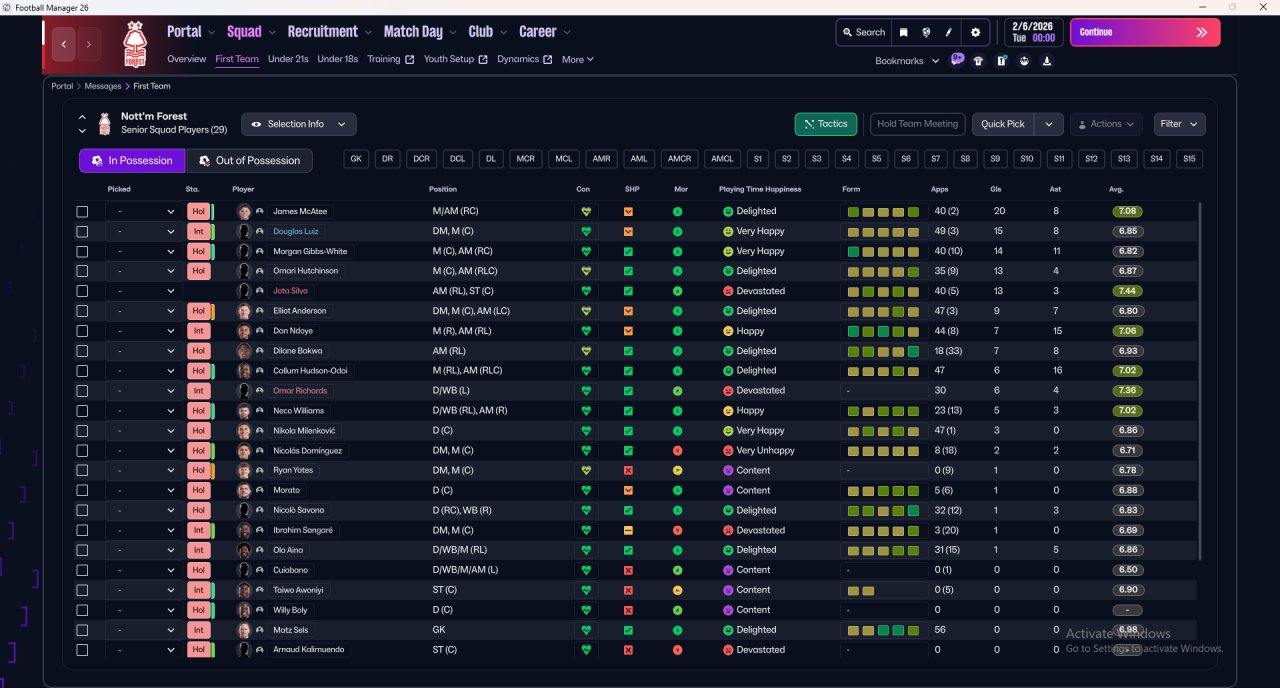Screen dimensions: 1280x688
Task: Click the bookmark icon beside Search
Action: 903,32
